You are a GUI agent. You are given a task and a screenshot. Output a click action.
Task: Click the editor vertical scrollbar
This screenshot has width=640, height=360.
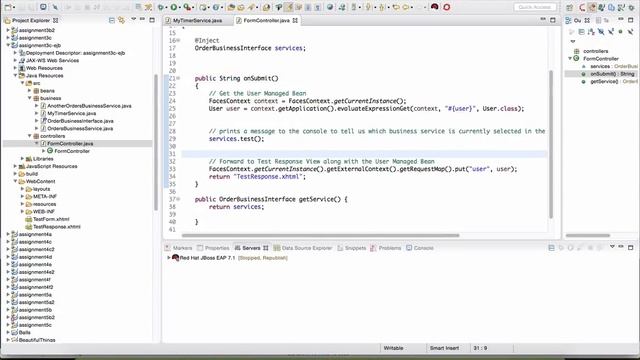[551, 144]
